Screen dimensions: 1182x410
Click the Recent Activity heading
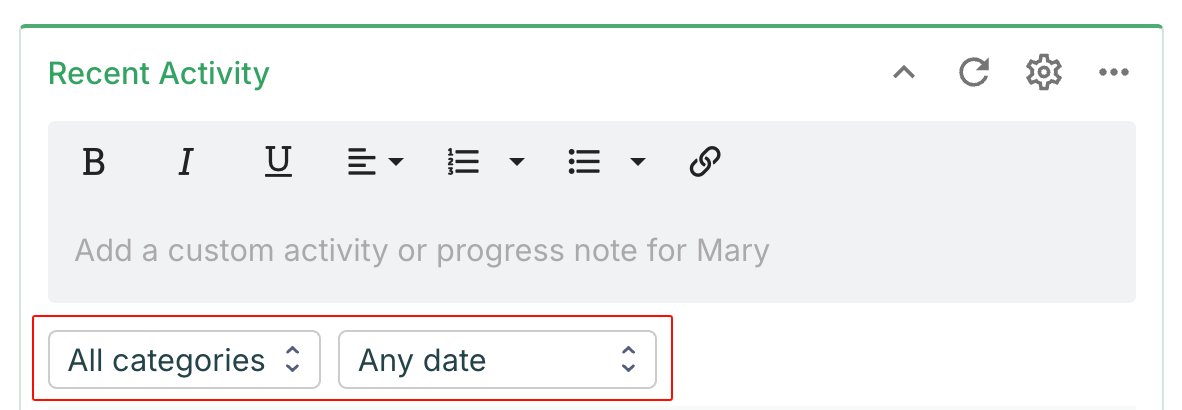[x=159, y=73]
